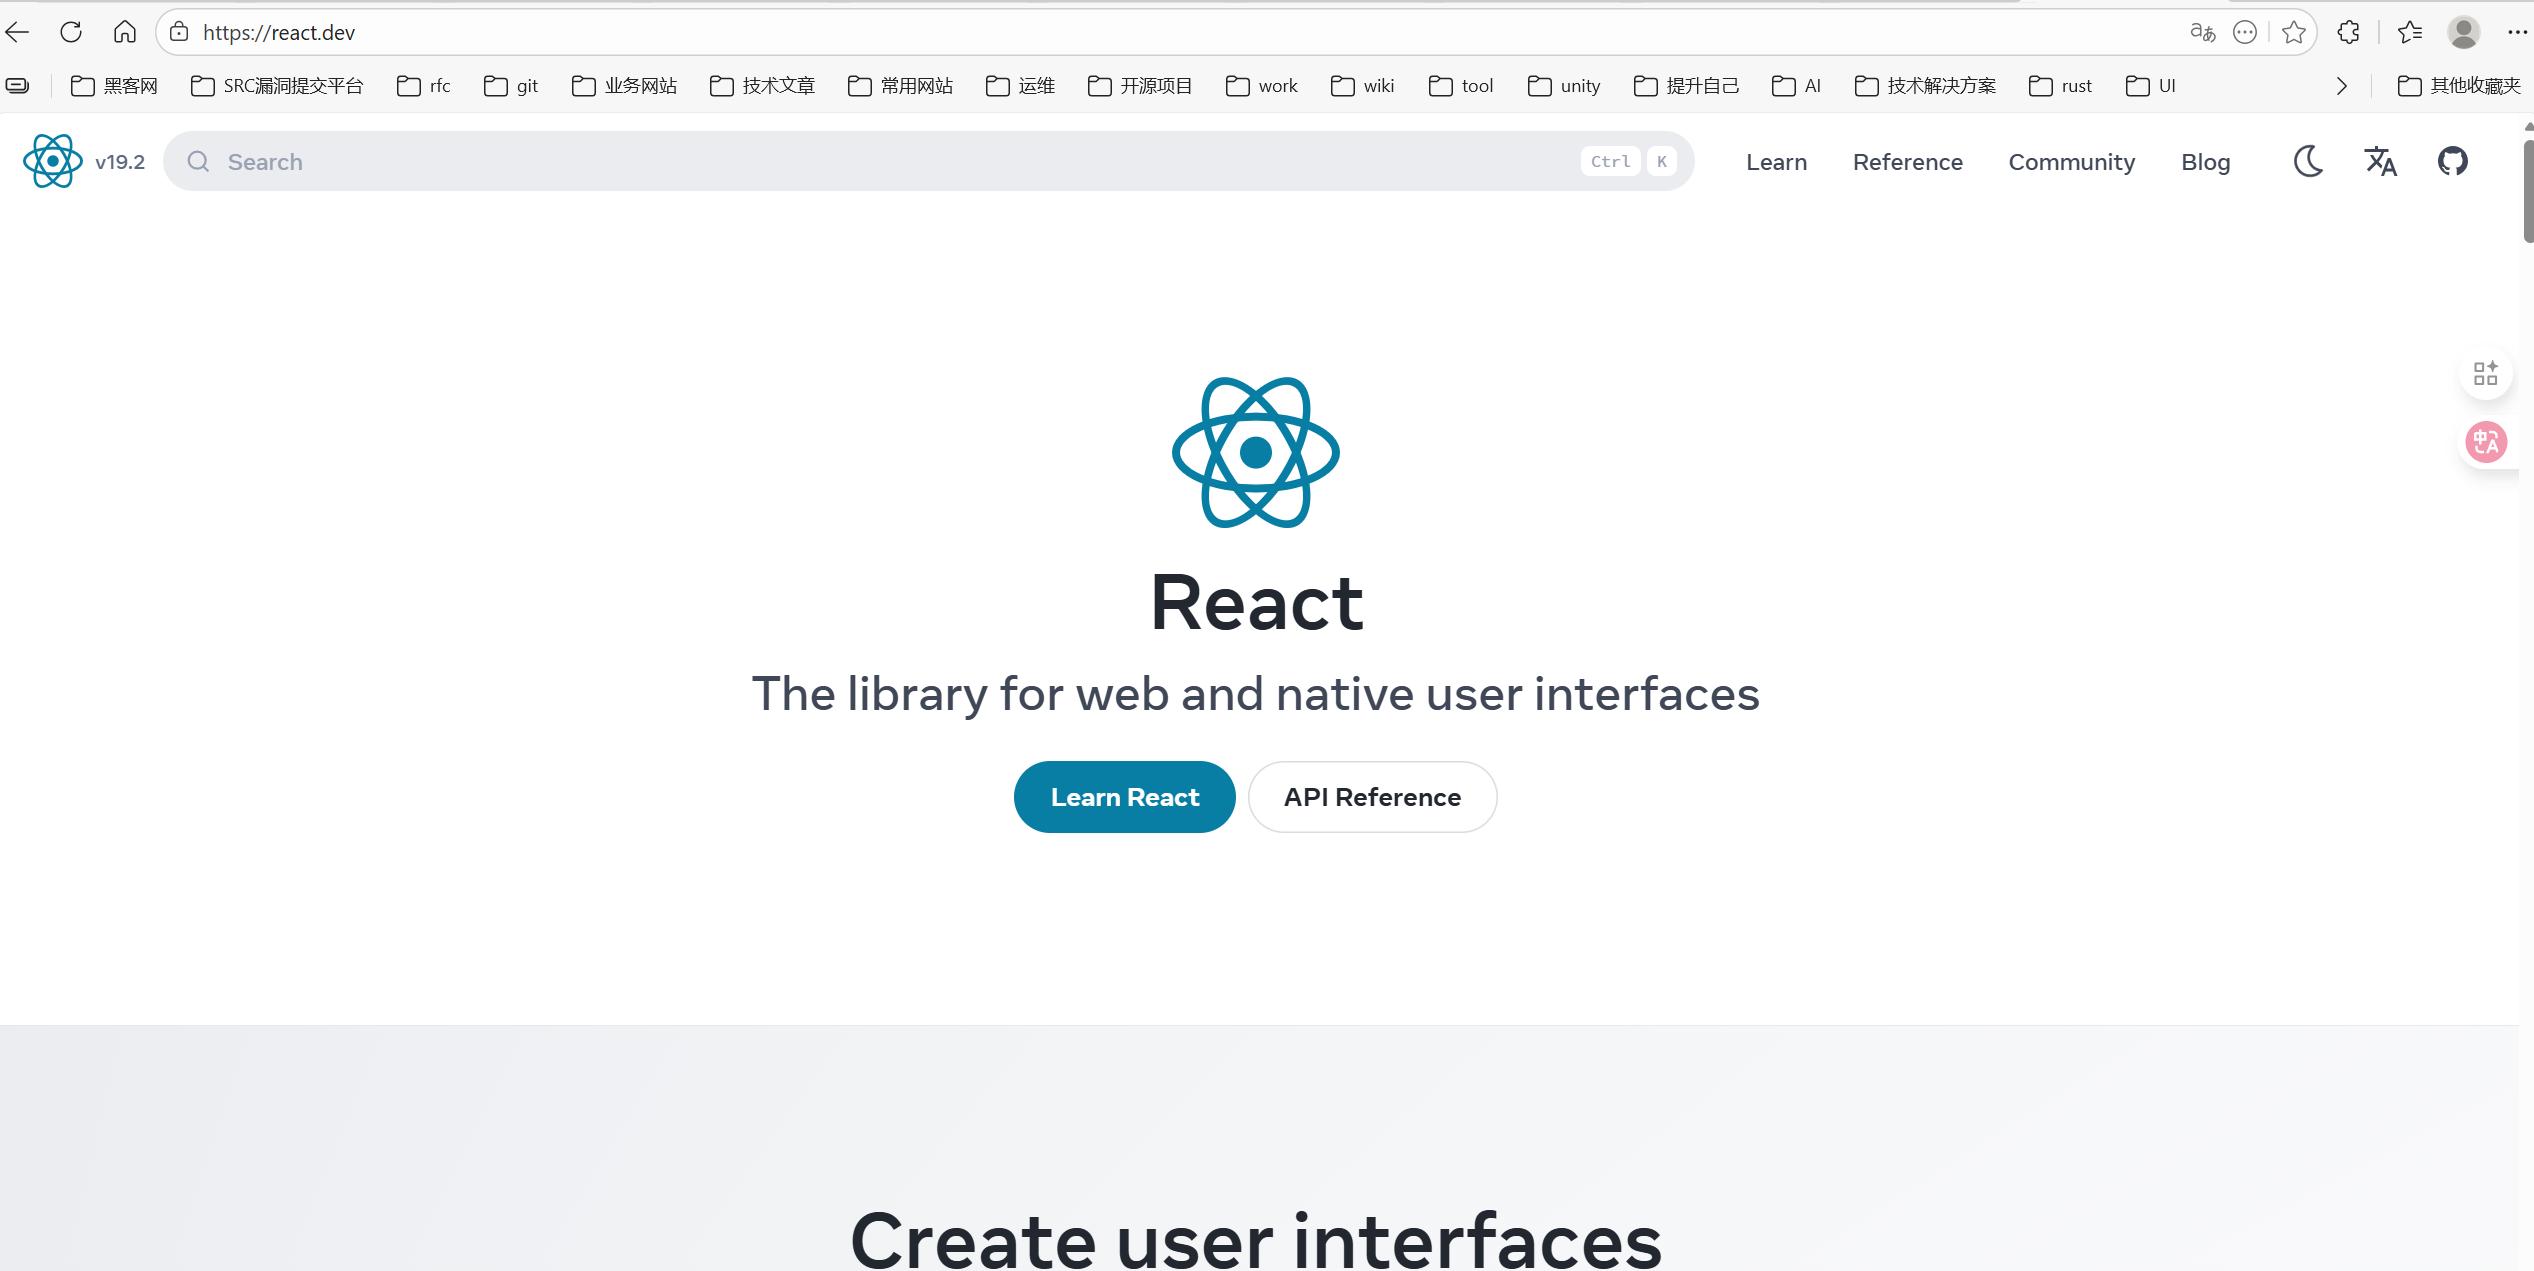This screenshot has width=2534, height=1271.
Task: Open the 技术文章 bookmark folder
Action: tap(763, 86)
